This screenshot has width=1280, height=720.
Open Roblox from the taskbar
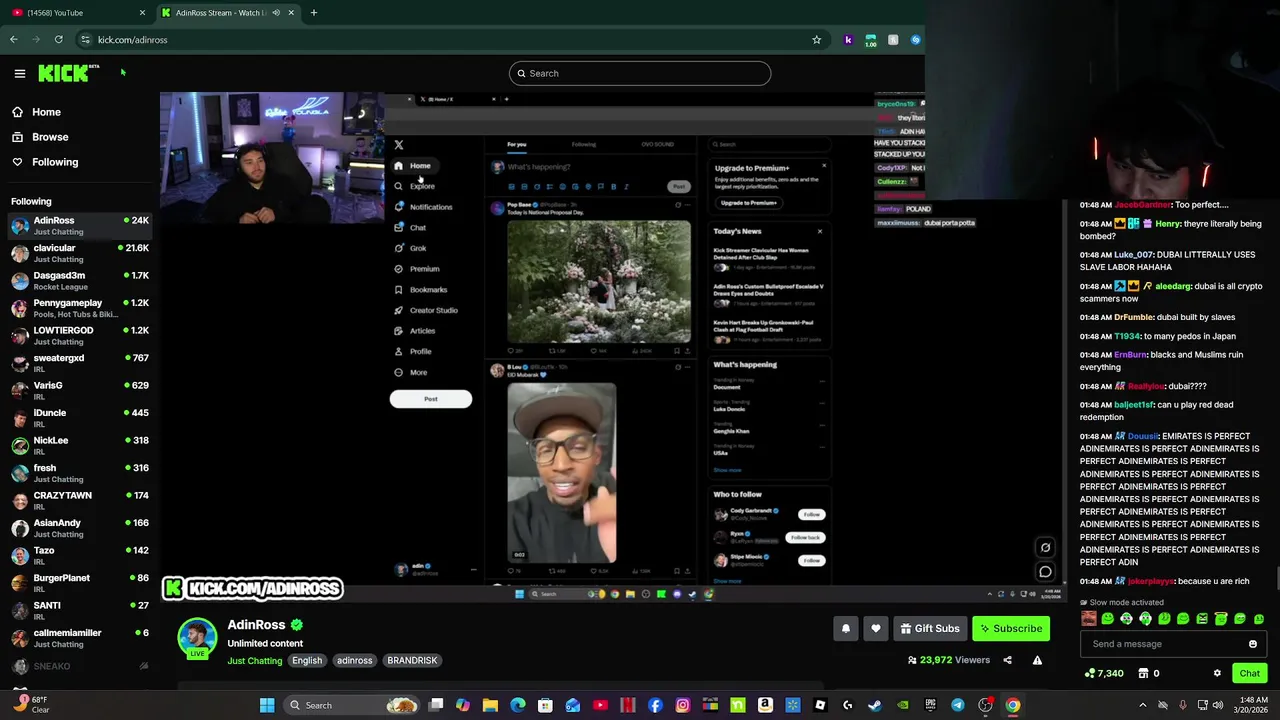coord(820,705)
